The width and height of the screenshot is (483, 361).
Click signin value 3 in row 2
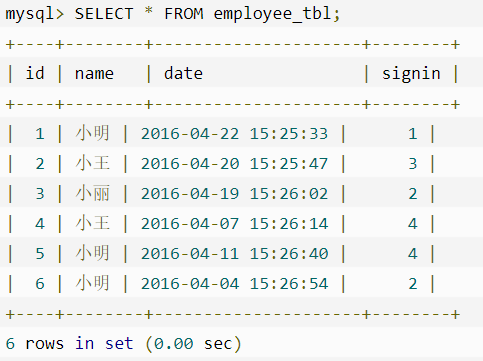point(413,164)
